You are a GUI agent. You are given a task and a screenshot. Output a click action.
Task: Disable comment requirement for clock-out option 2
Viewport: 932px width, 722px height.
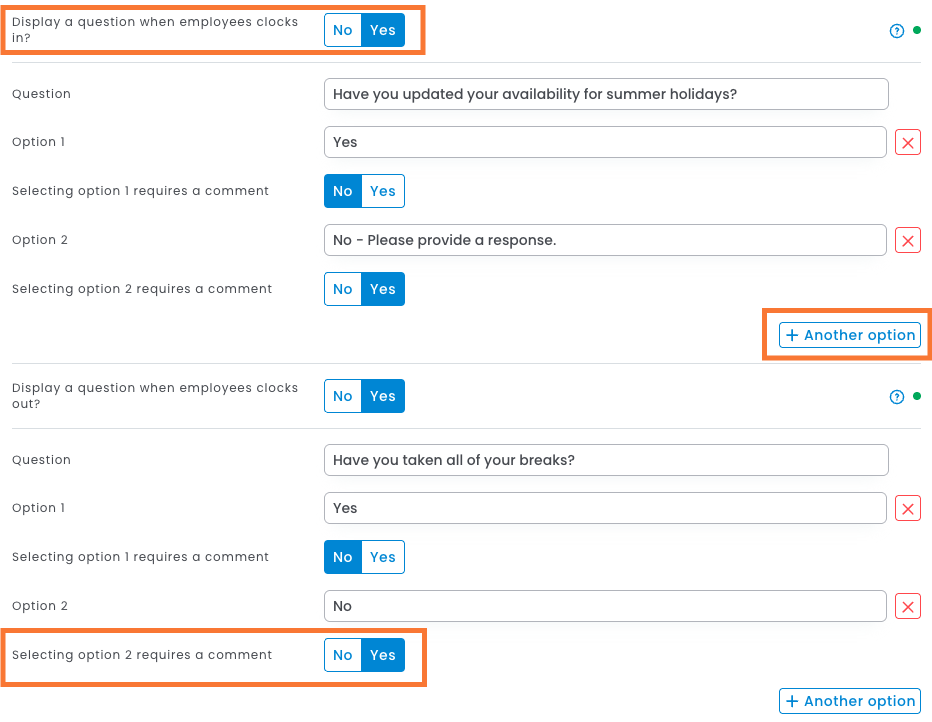tap(343, 655)
